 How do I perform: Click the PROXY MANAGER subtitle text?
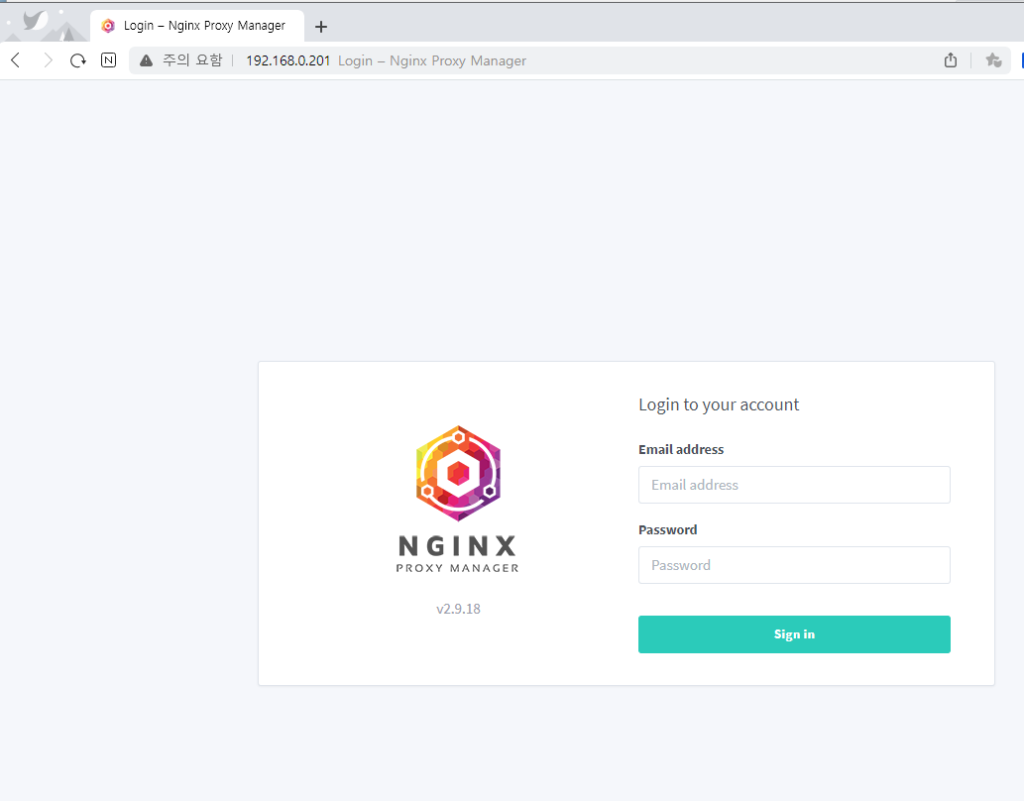click(457, 568)
